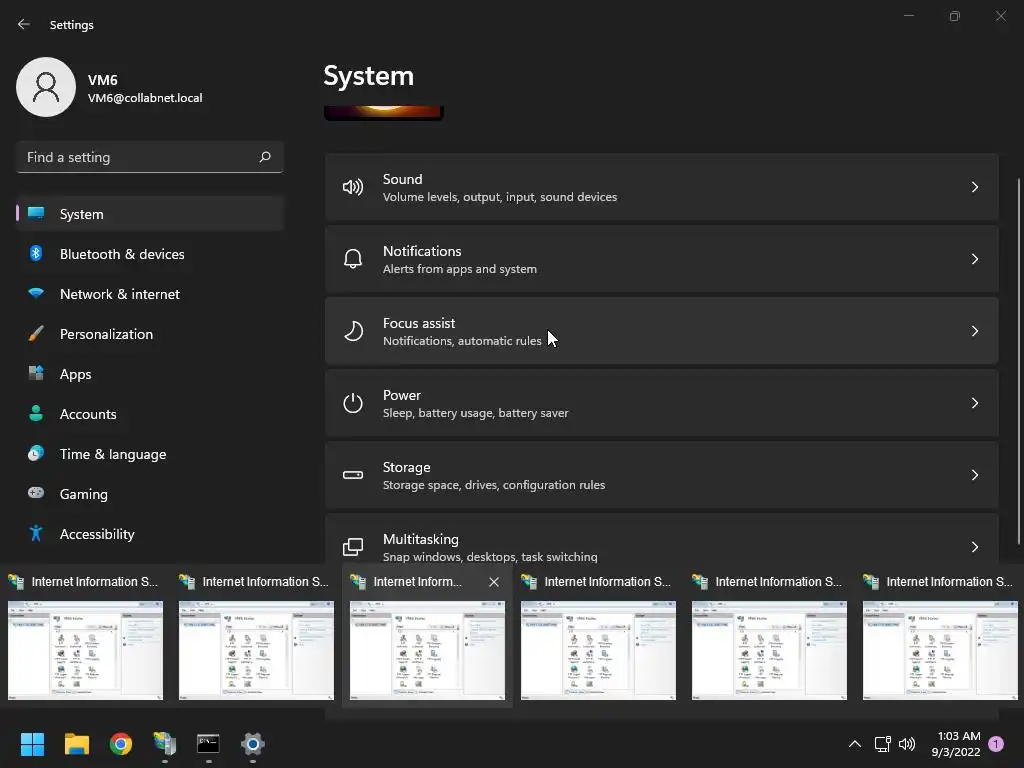
Task: Click the Power icon in System list
Action: coord(353,403)
